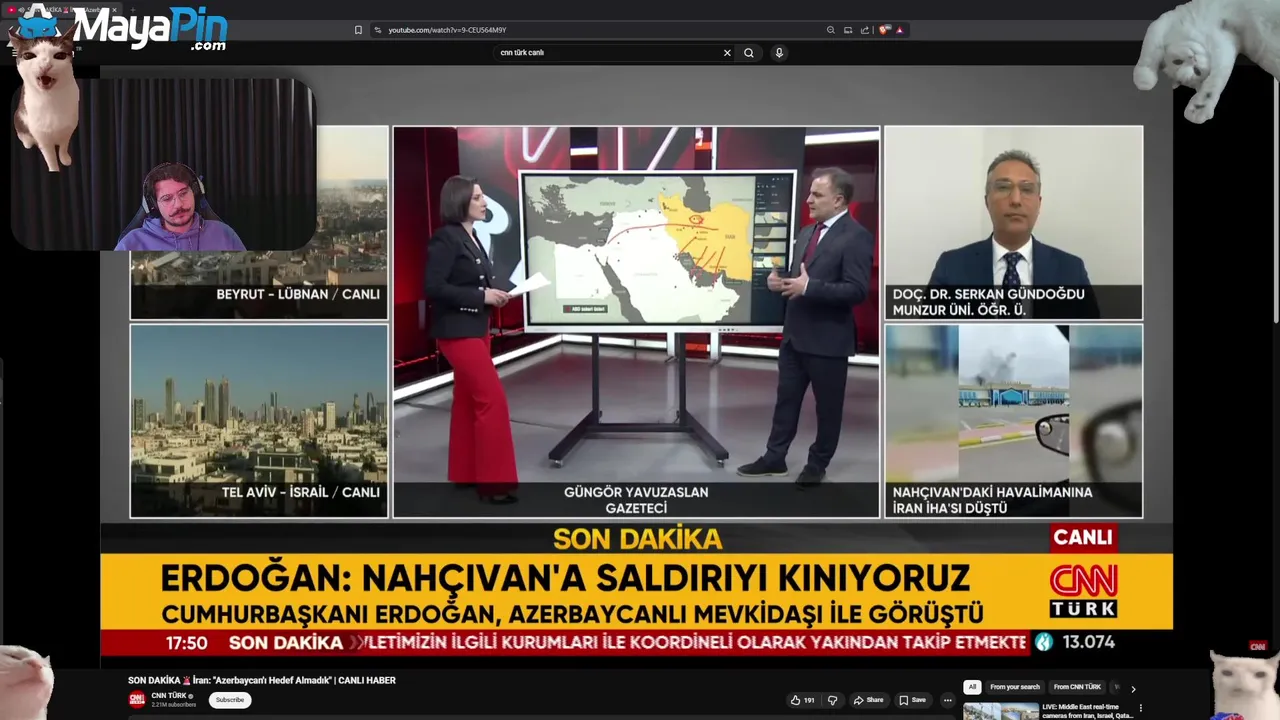Open more actions three-dot menu under video
Screen dimensions: 1280x720
pos(947,700)
